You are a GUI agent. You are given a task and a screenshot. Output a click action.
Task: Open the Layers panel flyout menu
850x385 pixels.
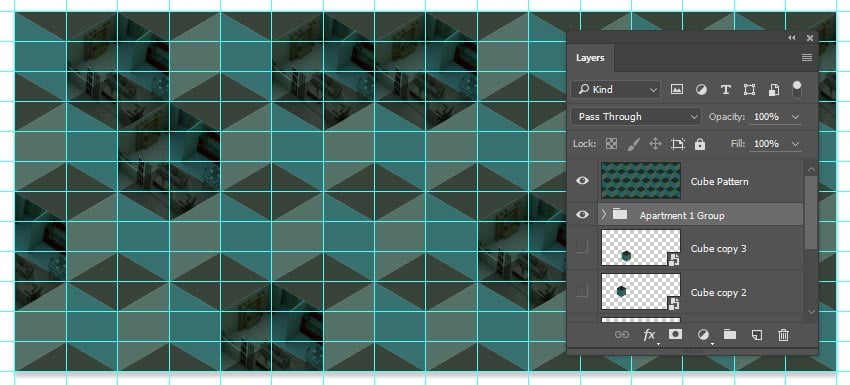tap(807, 57)
